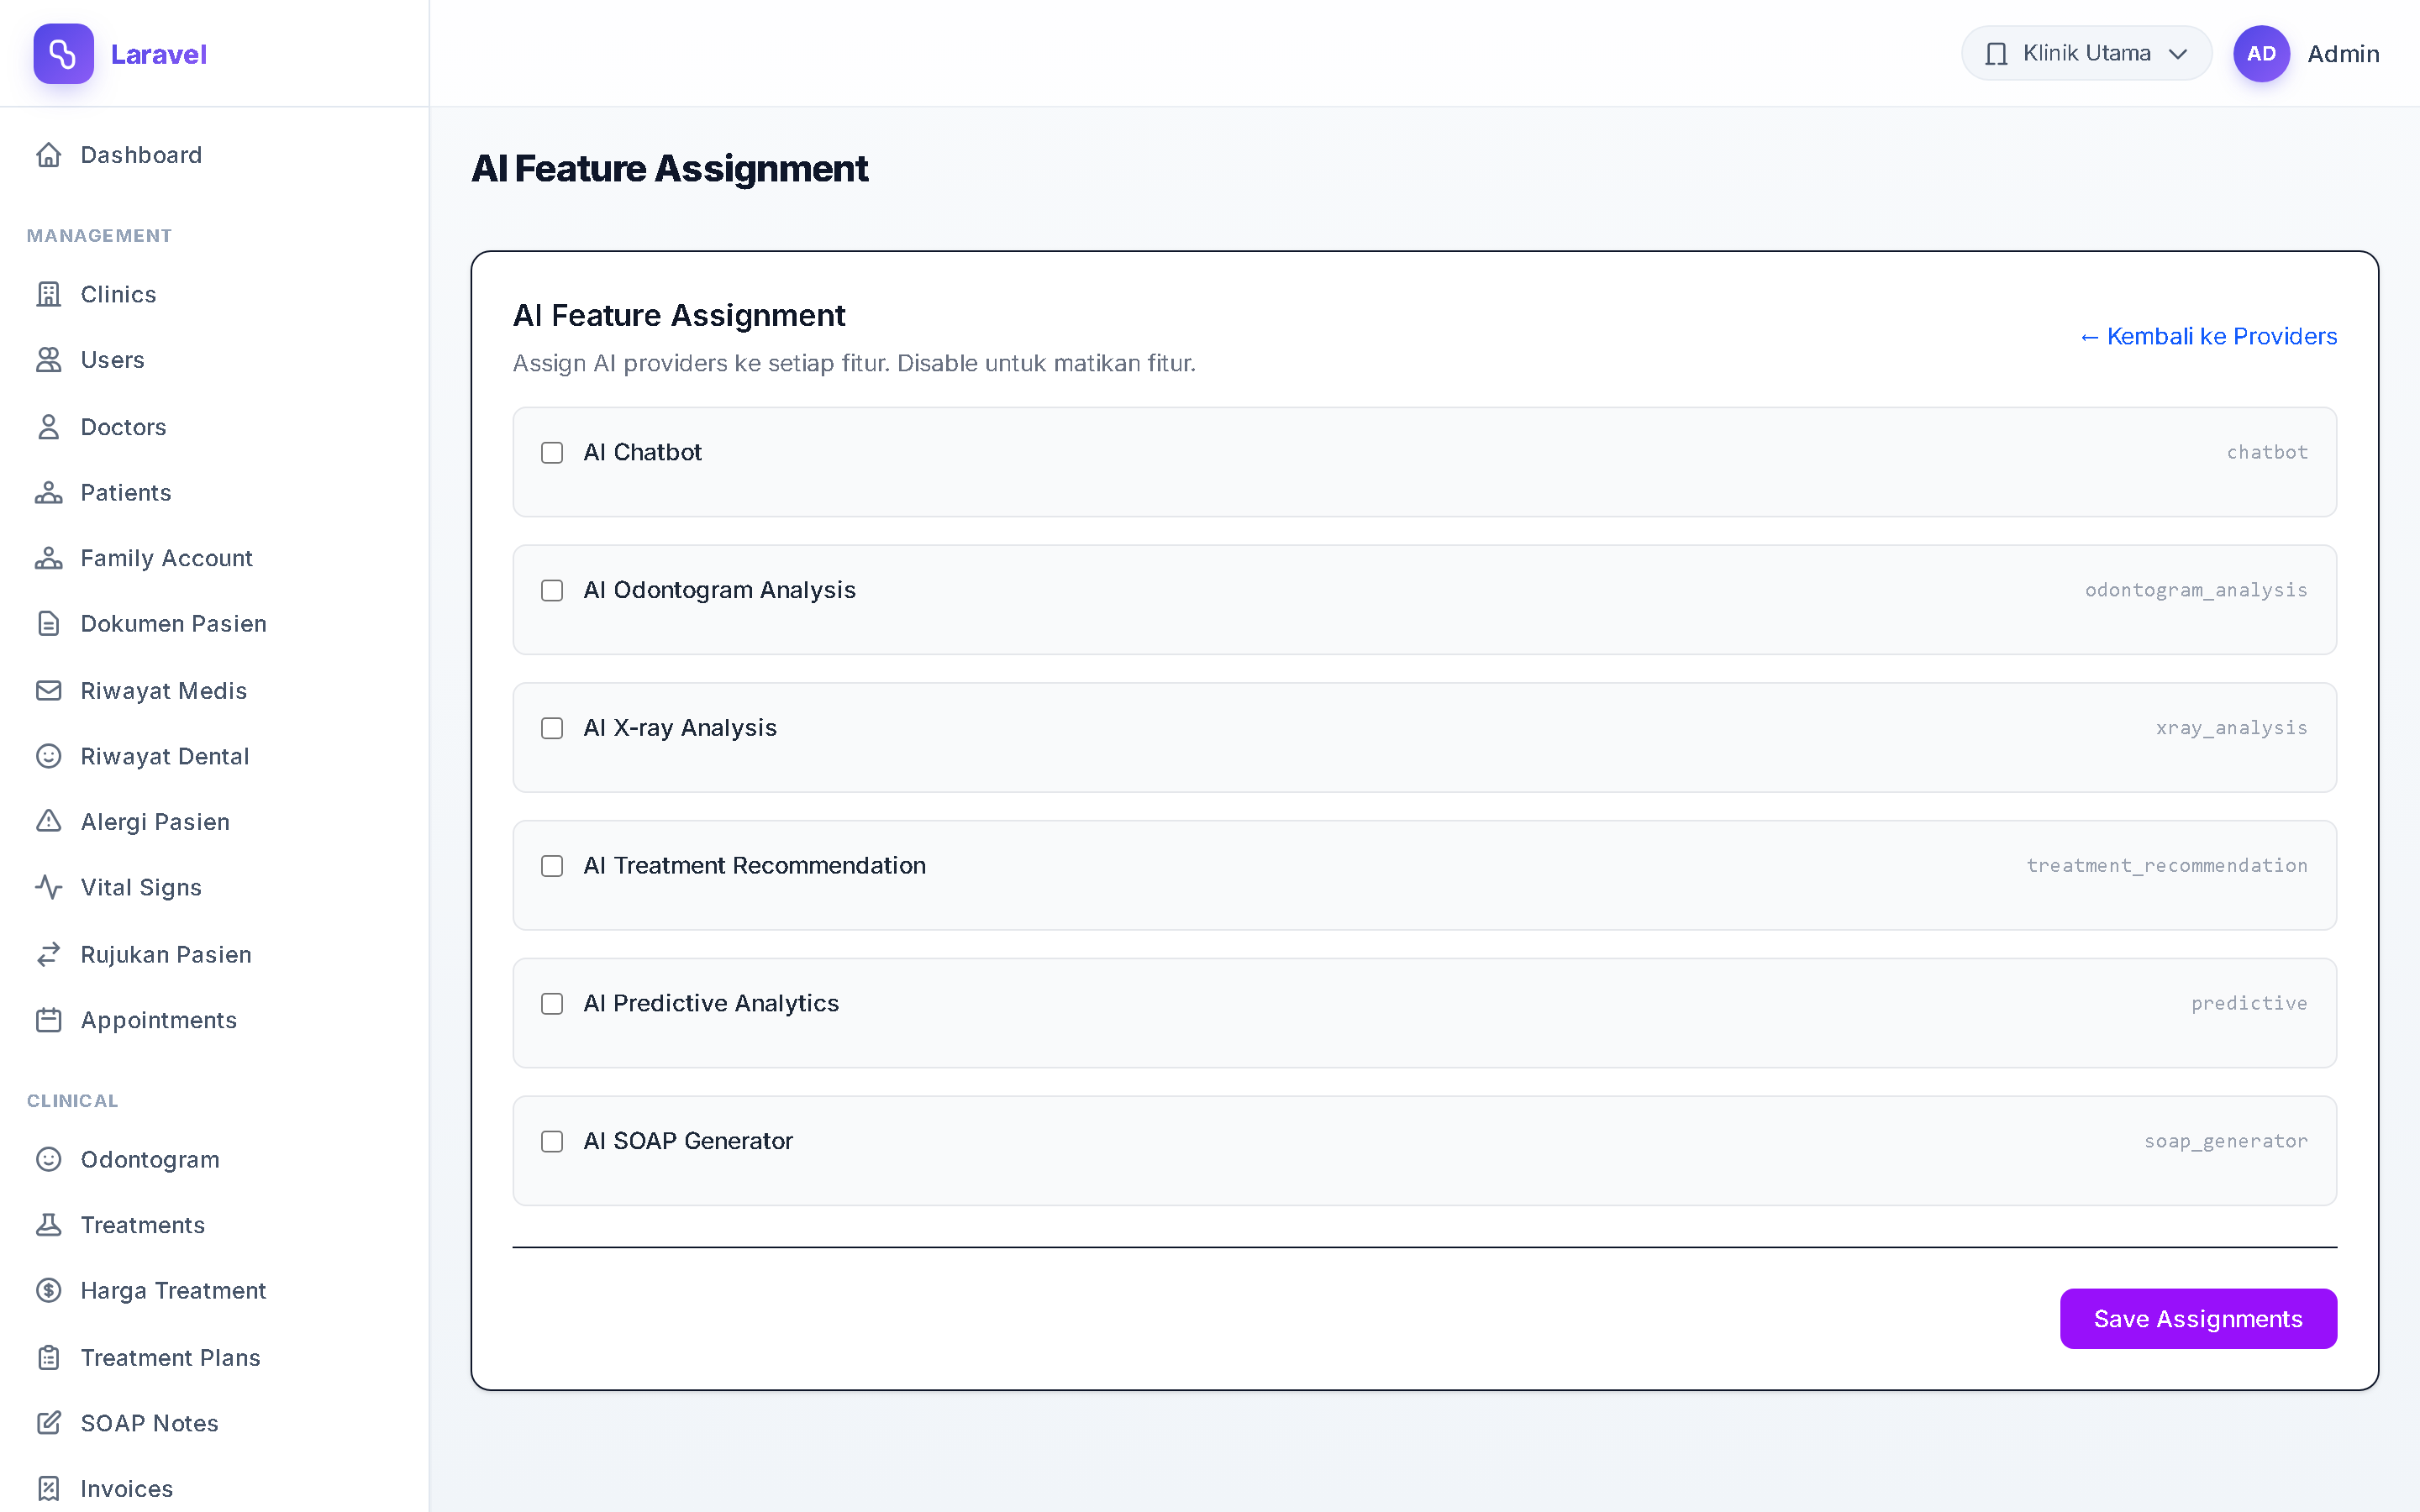
Task: Click the soap_generator code text
Action: [x=2226, y=1141]
